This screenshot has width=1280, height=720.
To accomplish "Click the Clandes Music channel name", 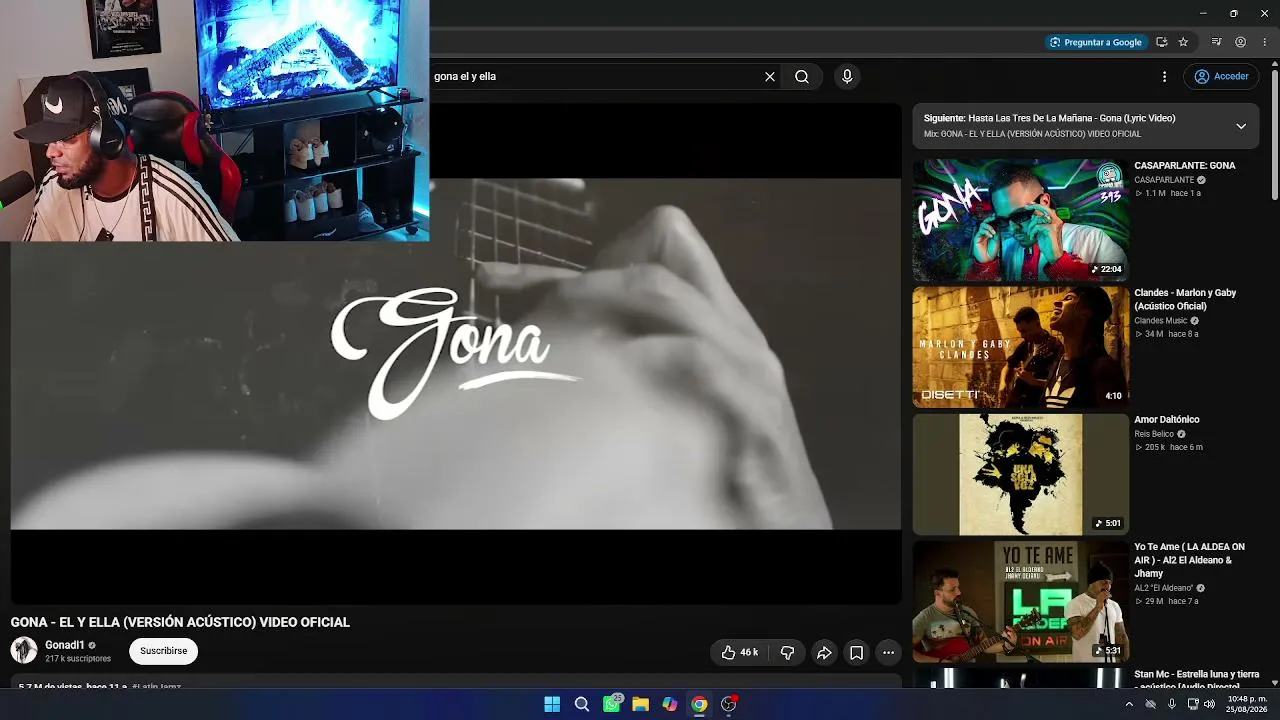I will (1160, 321).
